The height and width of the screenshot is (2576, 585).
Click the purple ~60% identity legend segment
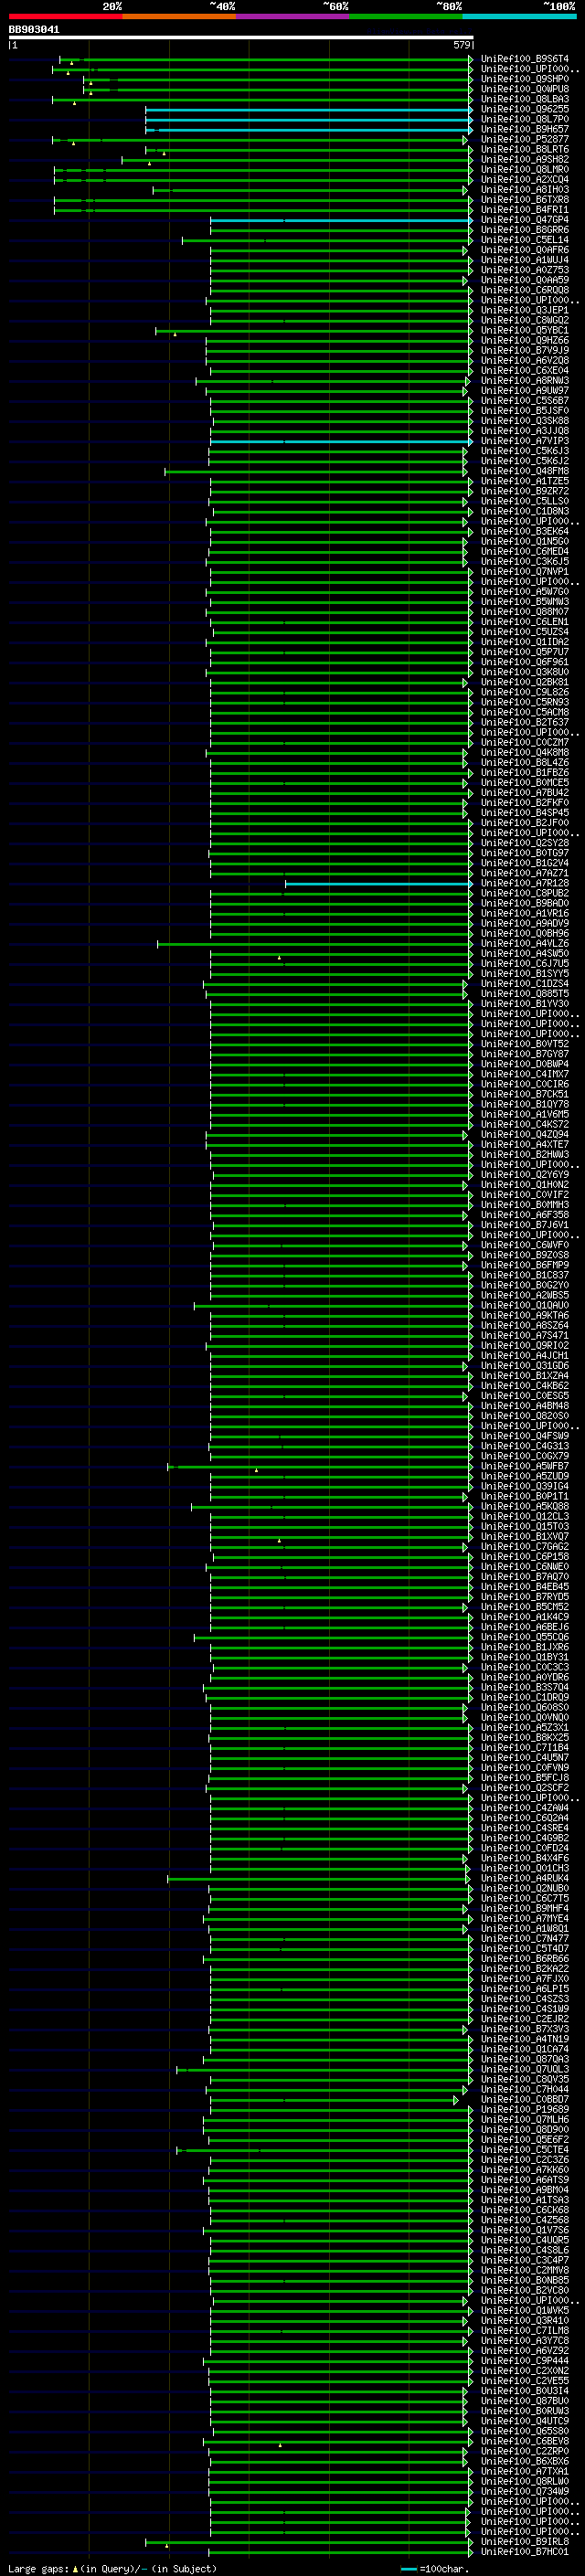click(x=293, y=16)
